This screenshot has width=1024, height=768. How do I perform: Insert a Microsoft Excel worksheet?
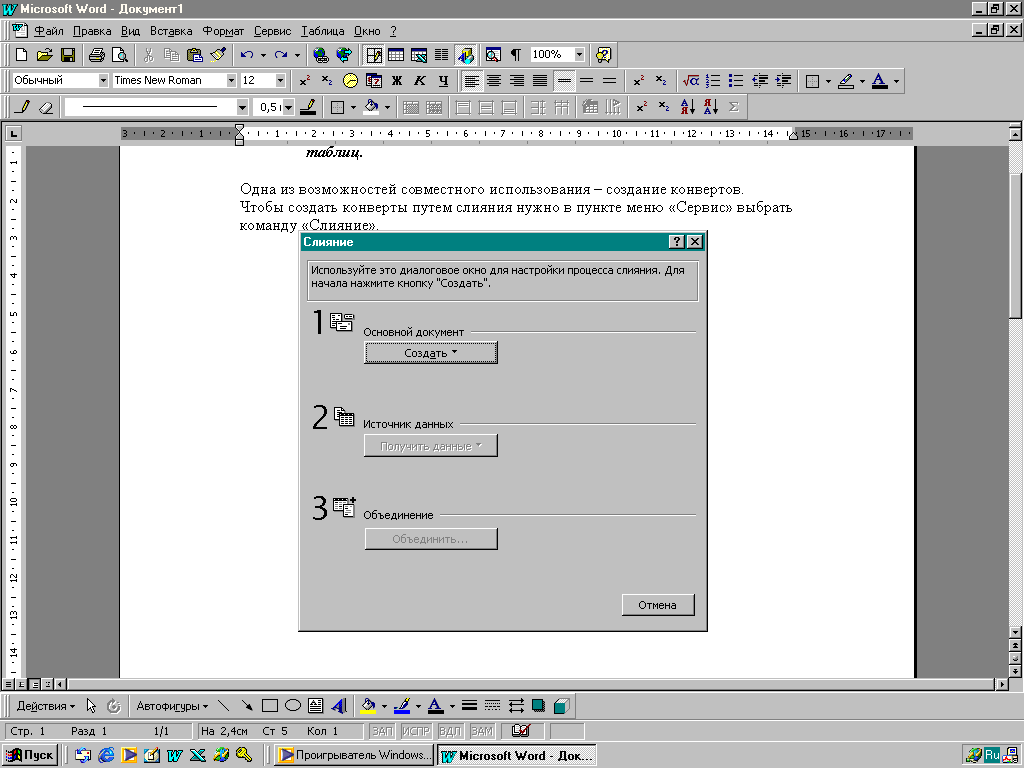[419, 55]
